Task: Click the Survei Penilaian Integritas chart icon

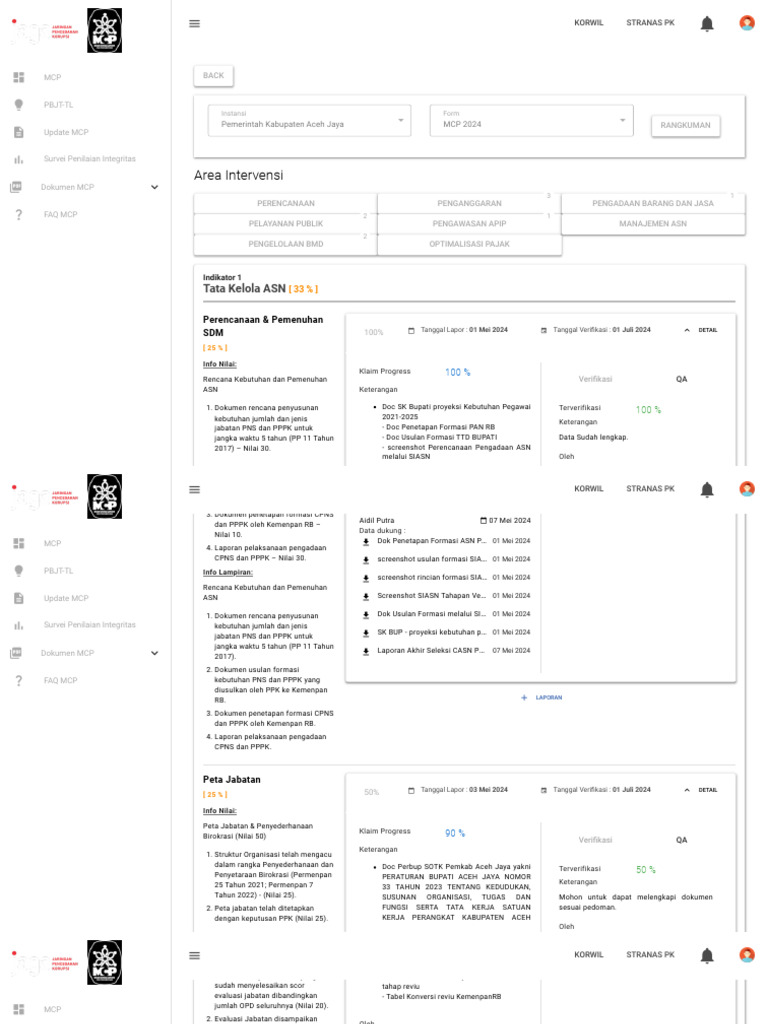Action: [x=18, y=159]
